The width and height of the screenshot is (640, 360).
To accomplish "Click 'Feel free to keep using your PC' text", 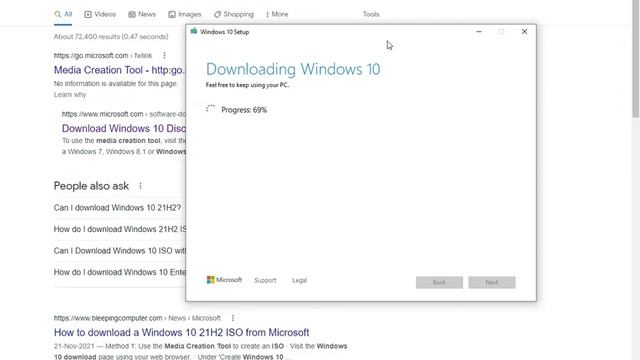I will pyautogui.click(x=247, y=85).
